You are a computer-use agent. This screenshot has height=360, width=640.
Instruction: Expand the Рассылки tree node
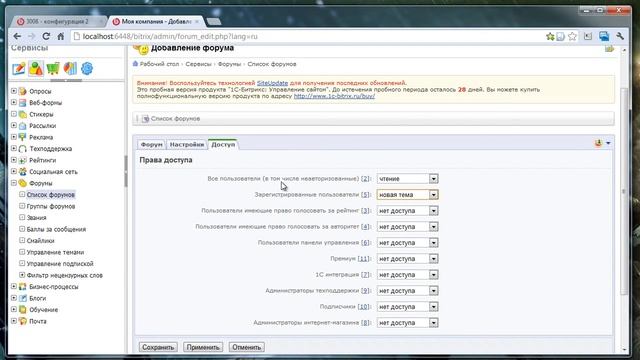click(14, 125)
